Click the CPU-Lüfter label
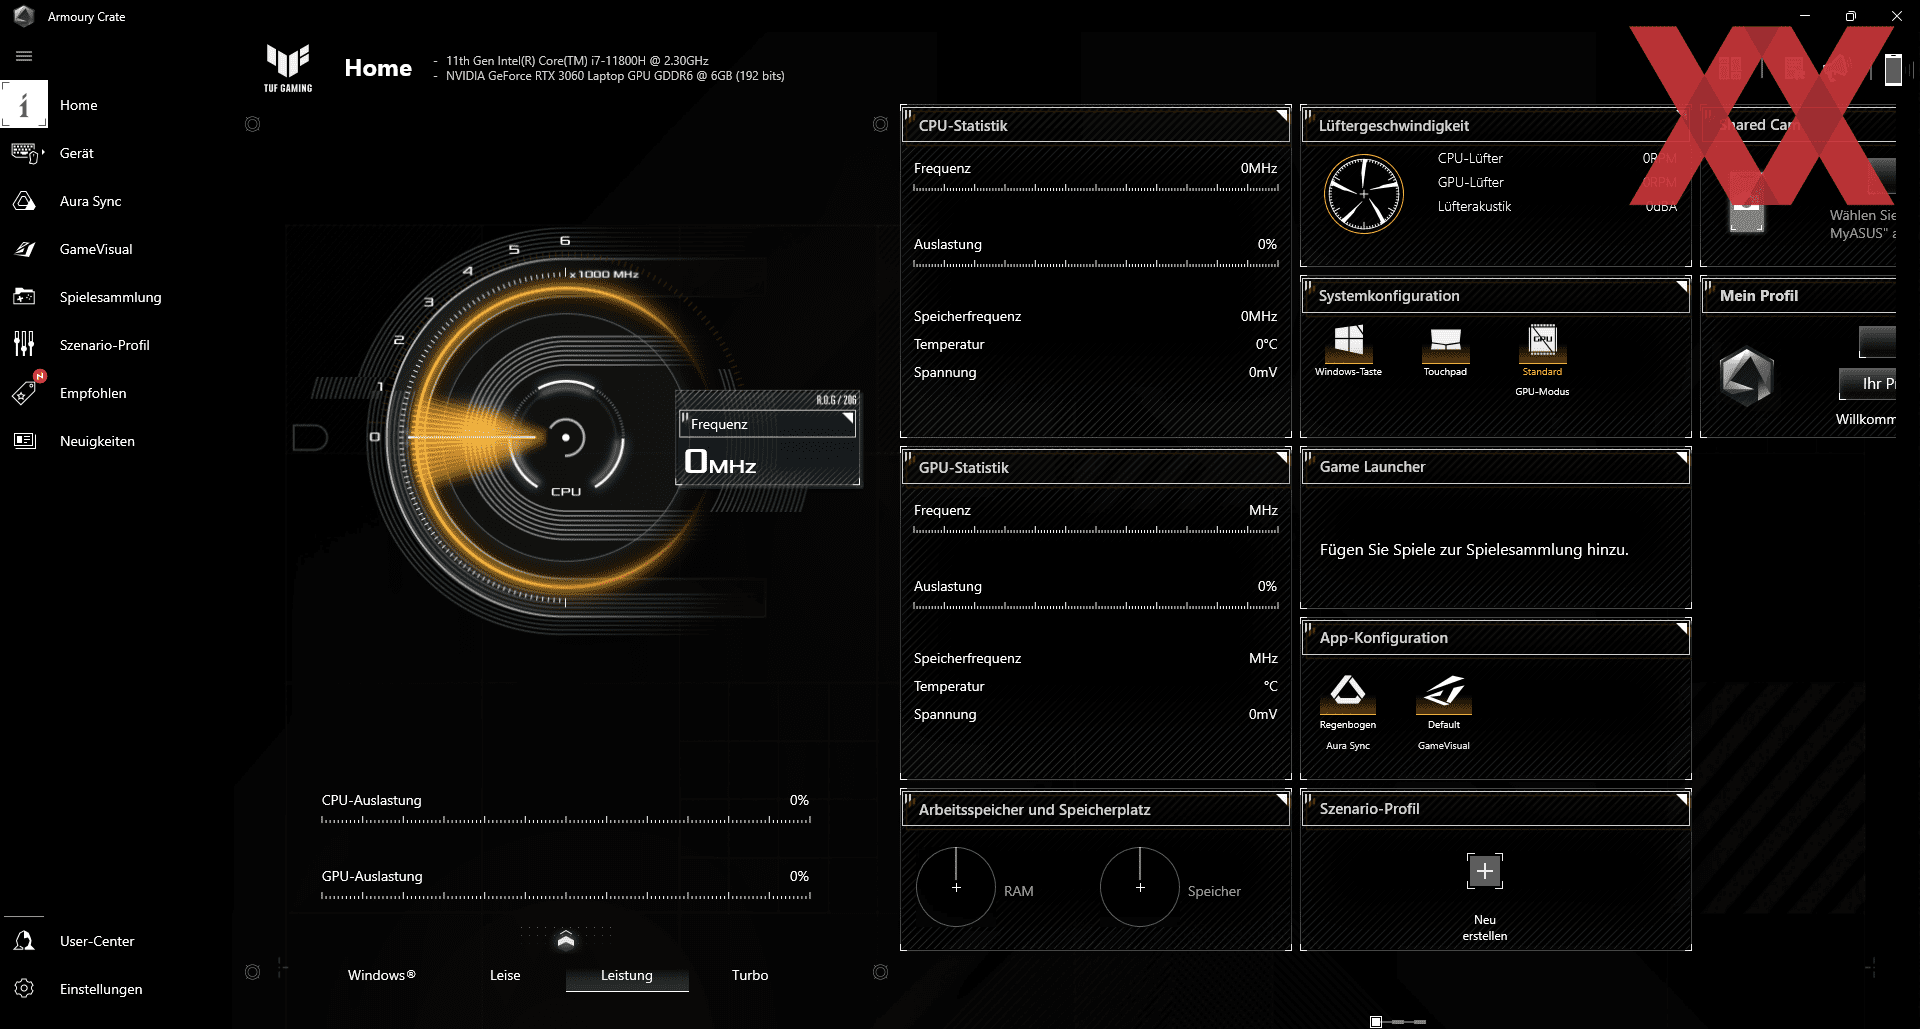The image size is (1920, 1029). (1470, 158)
